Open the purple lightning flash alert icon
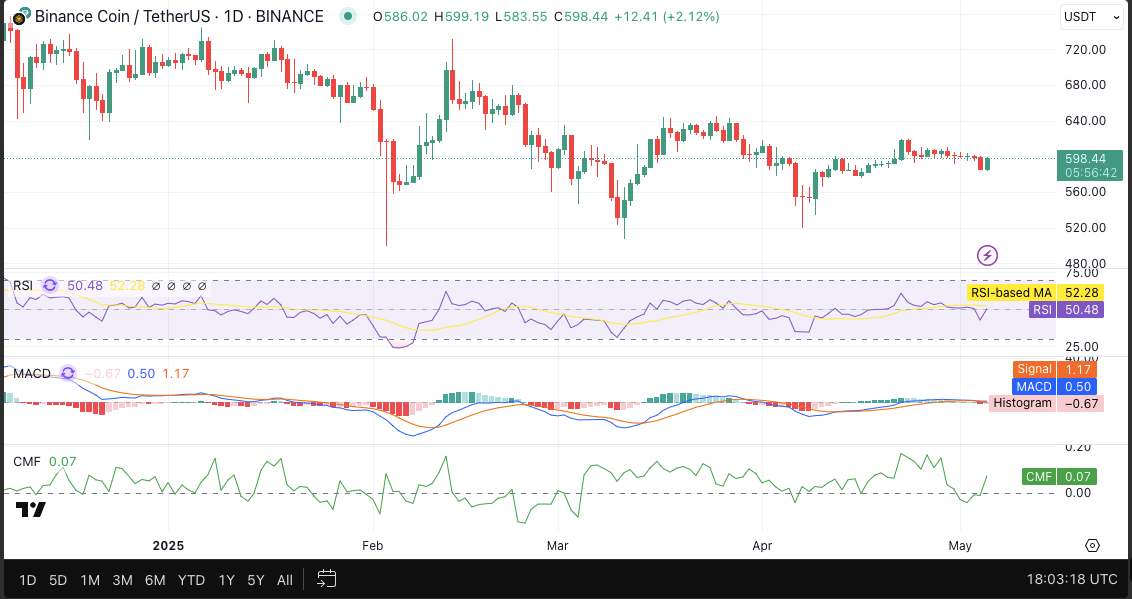1132x599 pixels. pyautogui.click(x=987, y=255)
